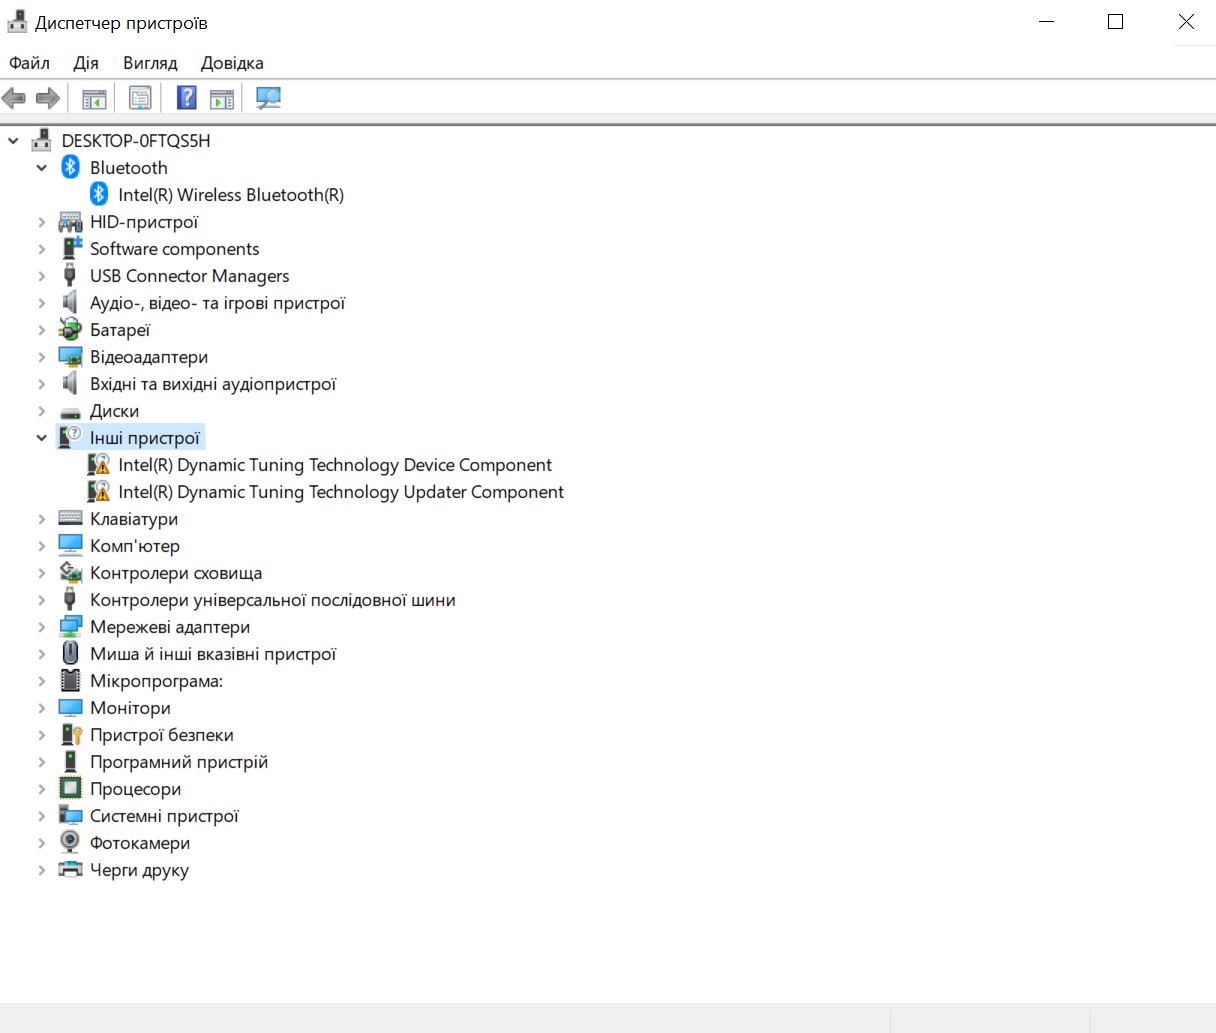The image size is (1216, 1033).
Task: Click warning icon of Dynamic Tuning Updater Component
Action: 98,491
